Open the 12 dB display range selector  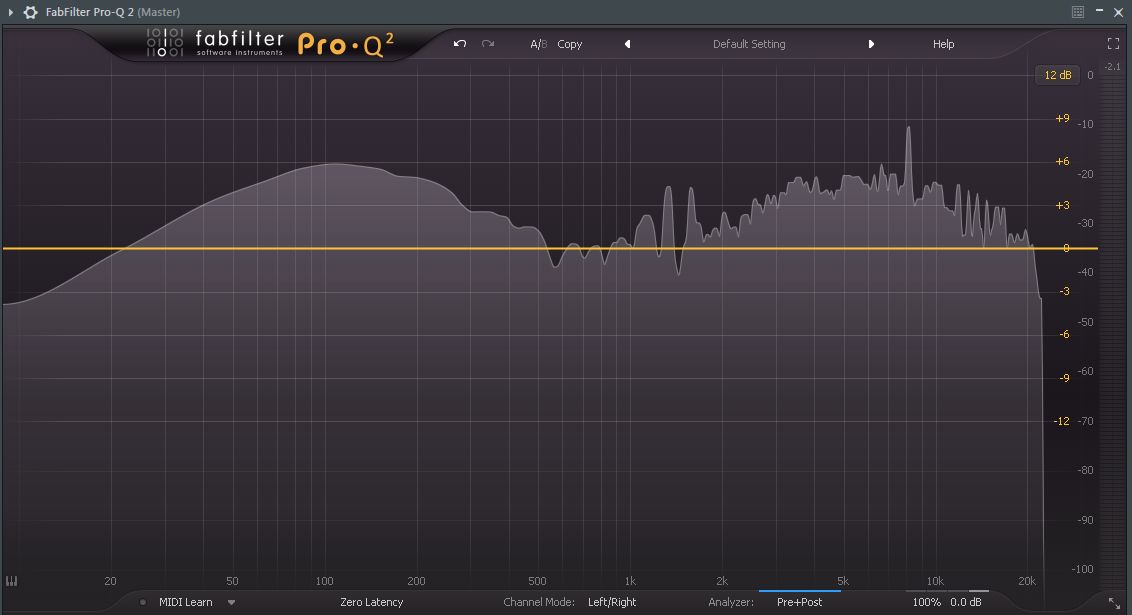tap(1058, 75)
